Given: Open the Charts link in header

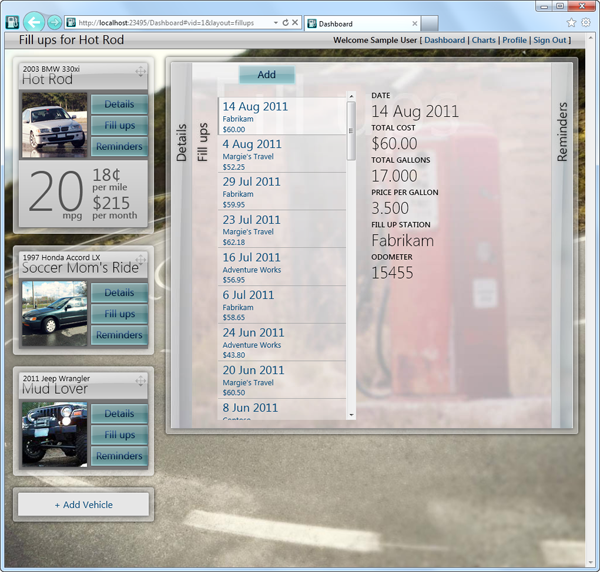Looking at the screenshot, I should (483, 40).
